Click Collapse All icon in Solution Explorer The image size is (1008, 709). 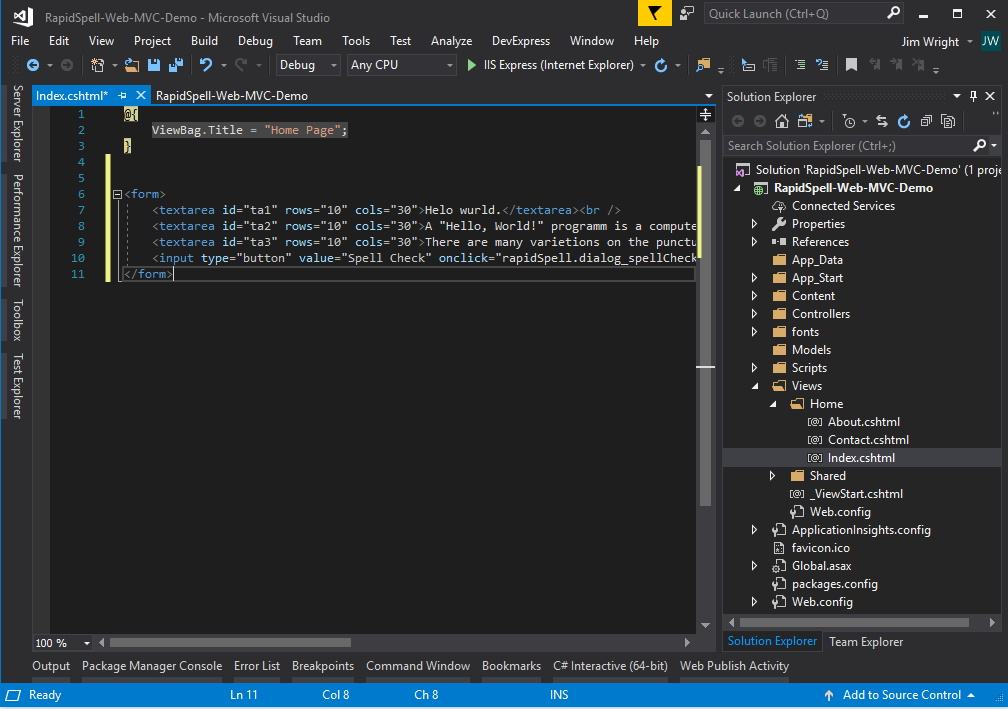925,121
